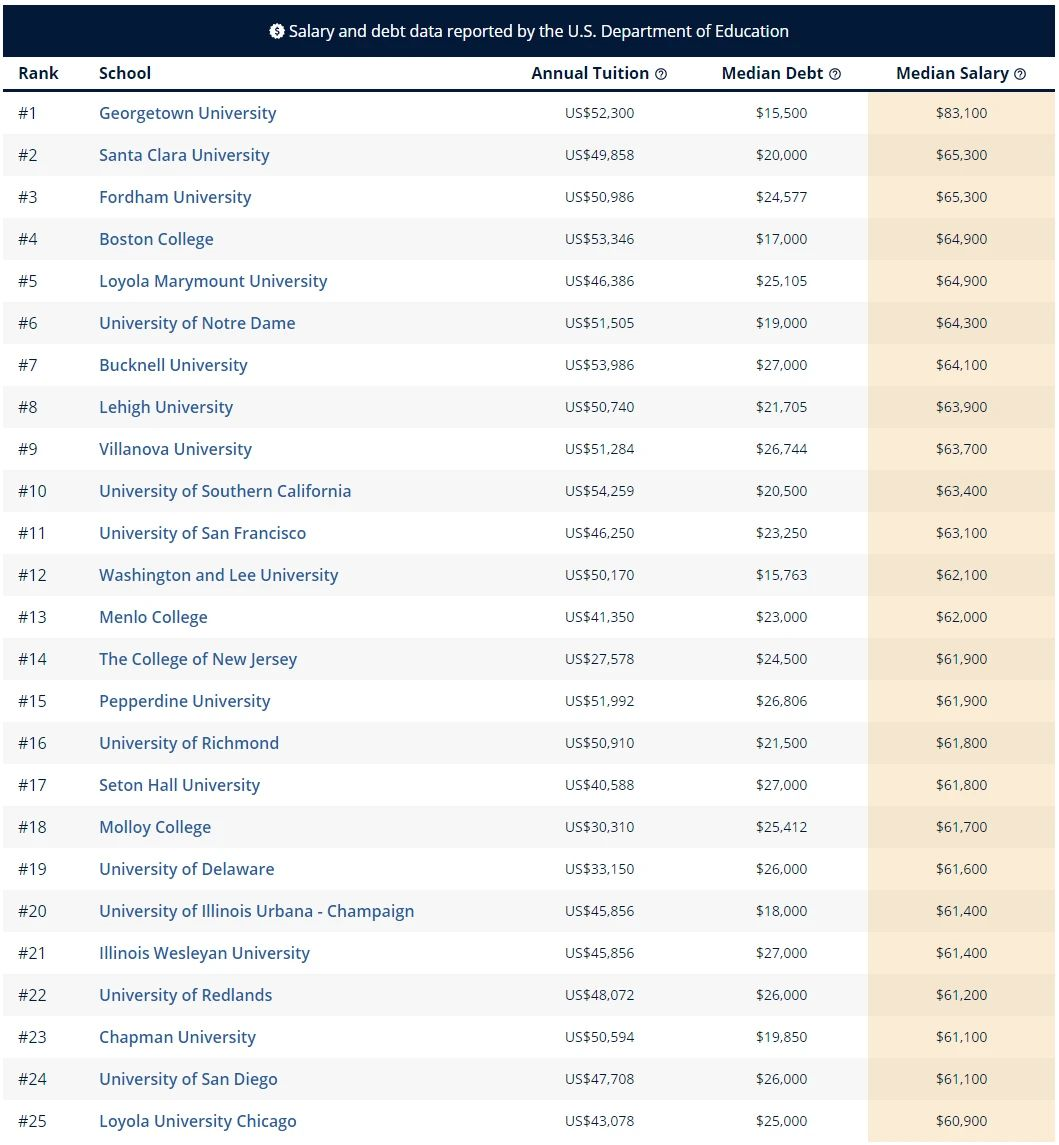Open the Georgetown University link

pyautogui.click(x=187, y=113)
